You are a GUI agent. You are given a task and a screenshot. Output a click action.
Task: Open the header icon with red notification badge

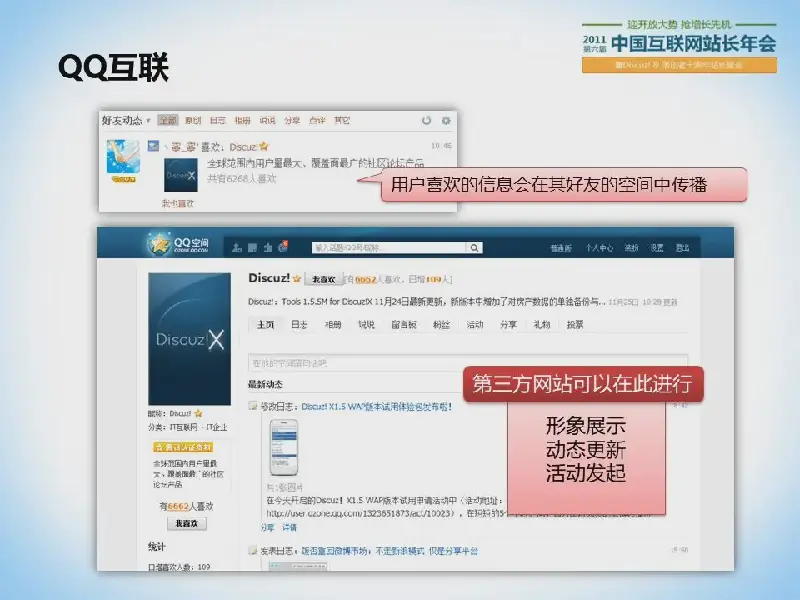[283, 247]
